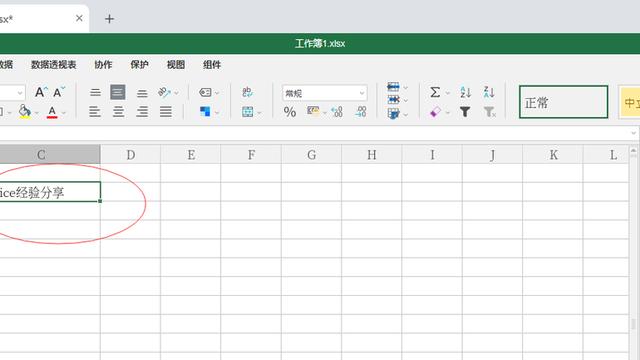This screenshot has height=360, width=640.
Task: Align text to the bottom
Action: click(x=142, y=93)
